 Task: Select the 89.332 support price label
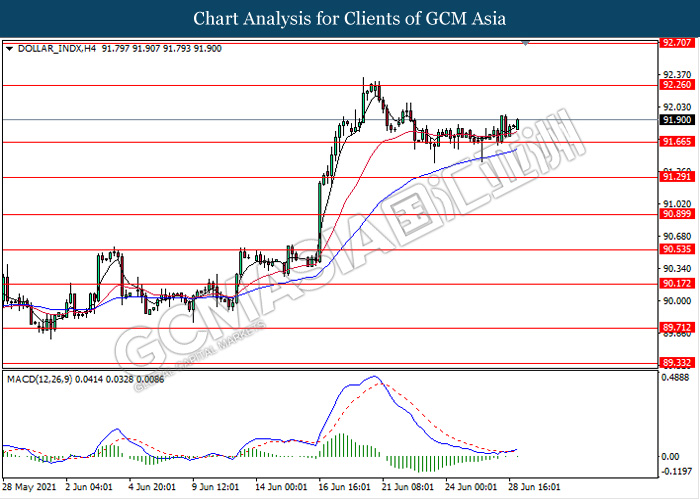pyautogui.click(x=677, y=363)
